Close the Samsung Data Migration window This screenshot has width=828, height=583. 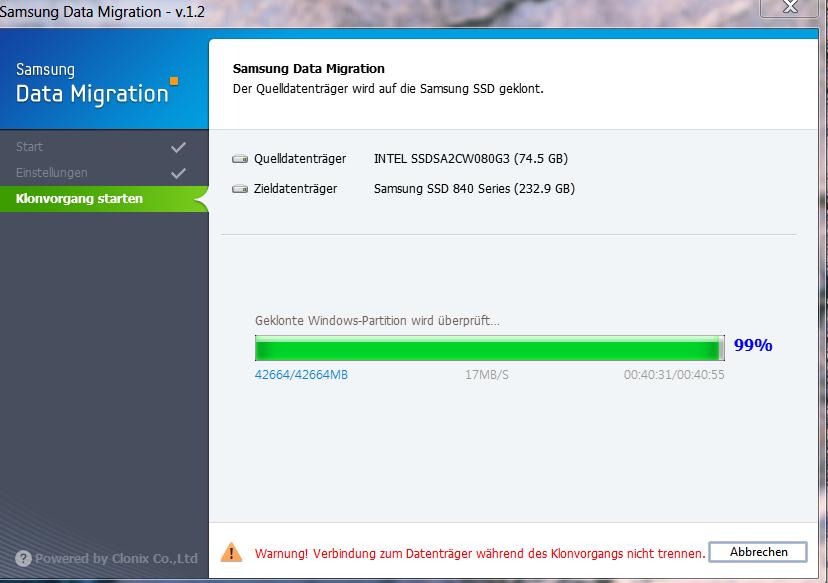coord(790,7)
